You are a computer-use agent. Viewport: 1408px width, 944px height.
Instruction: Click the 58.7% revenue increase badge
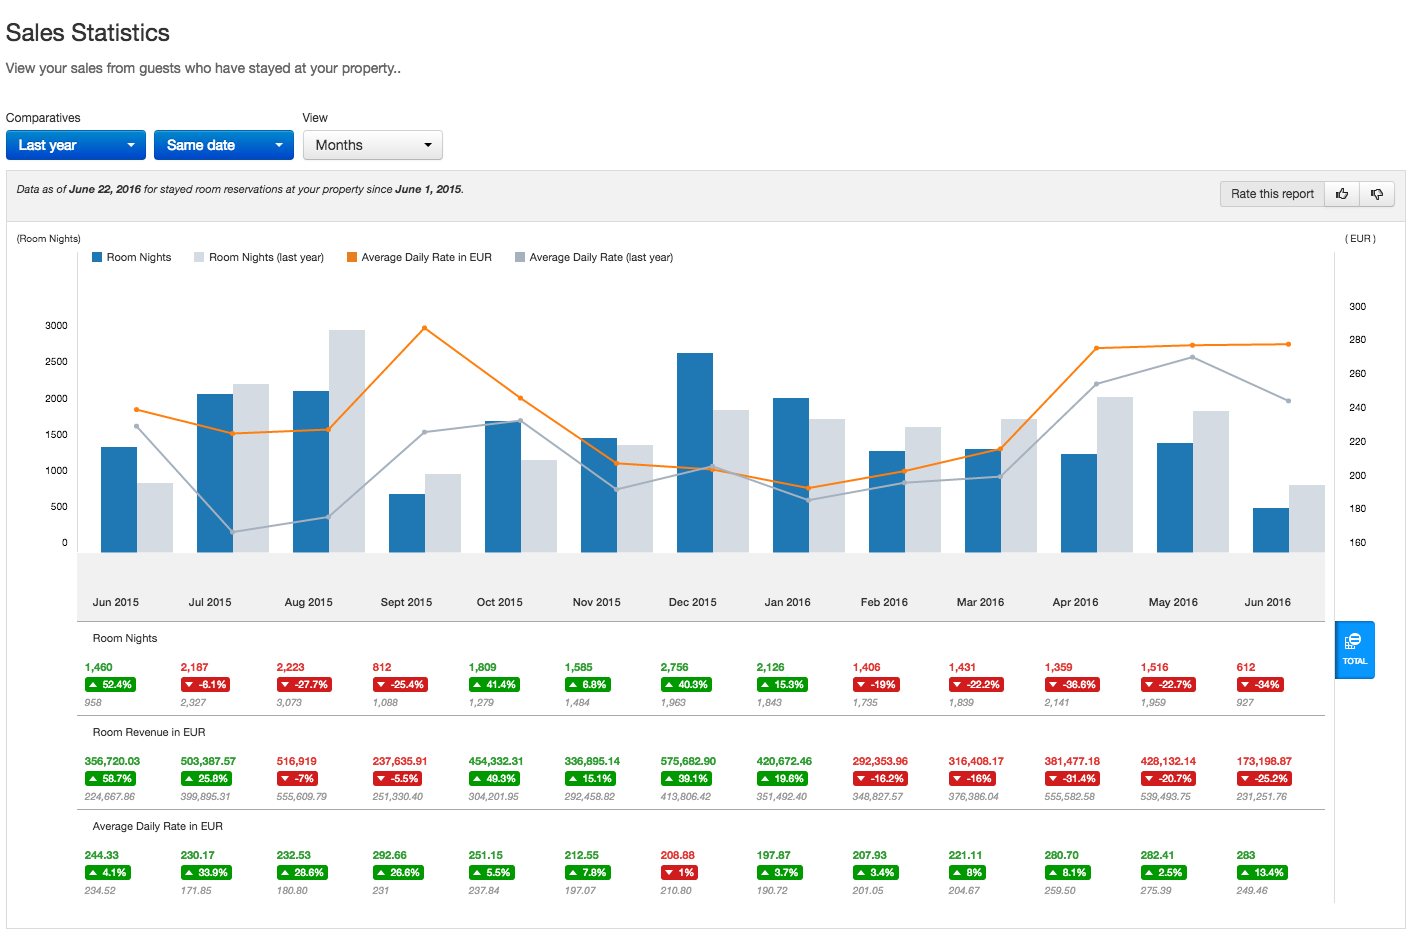(110, 779)
